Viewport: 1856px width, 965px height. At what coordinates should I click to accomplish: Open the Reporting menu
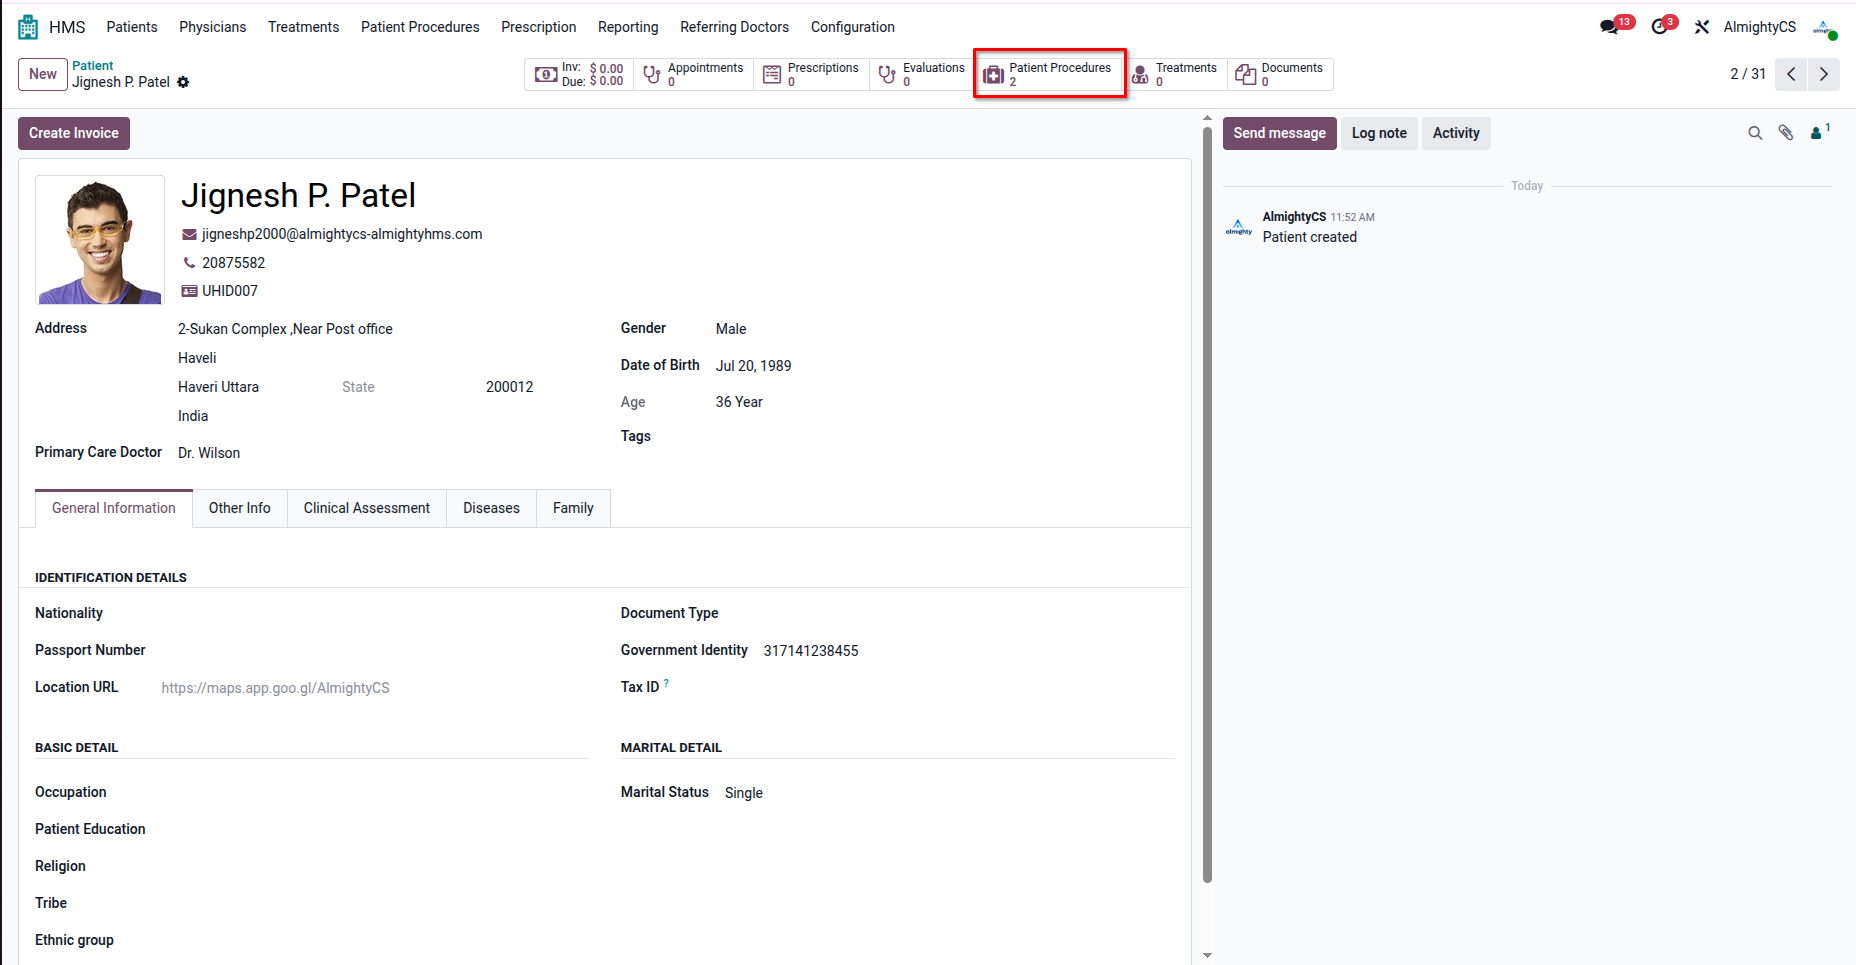[x=628, y=27]
